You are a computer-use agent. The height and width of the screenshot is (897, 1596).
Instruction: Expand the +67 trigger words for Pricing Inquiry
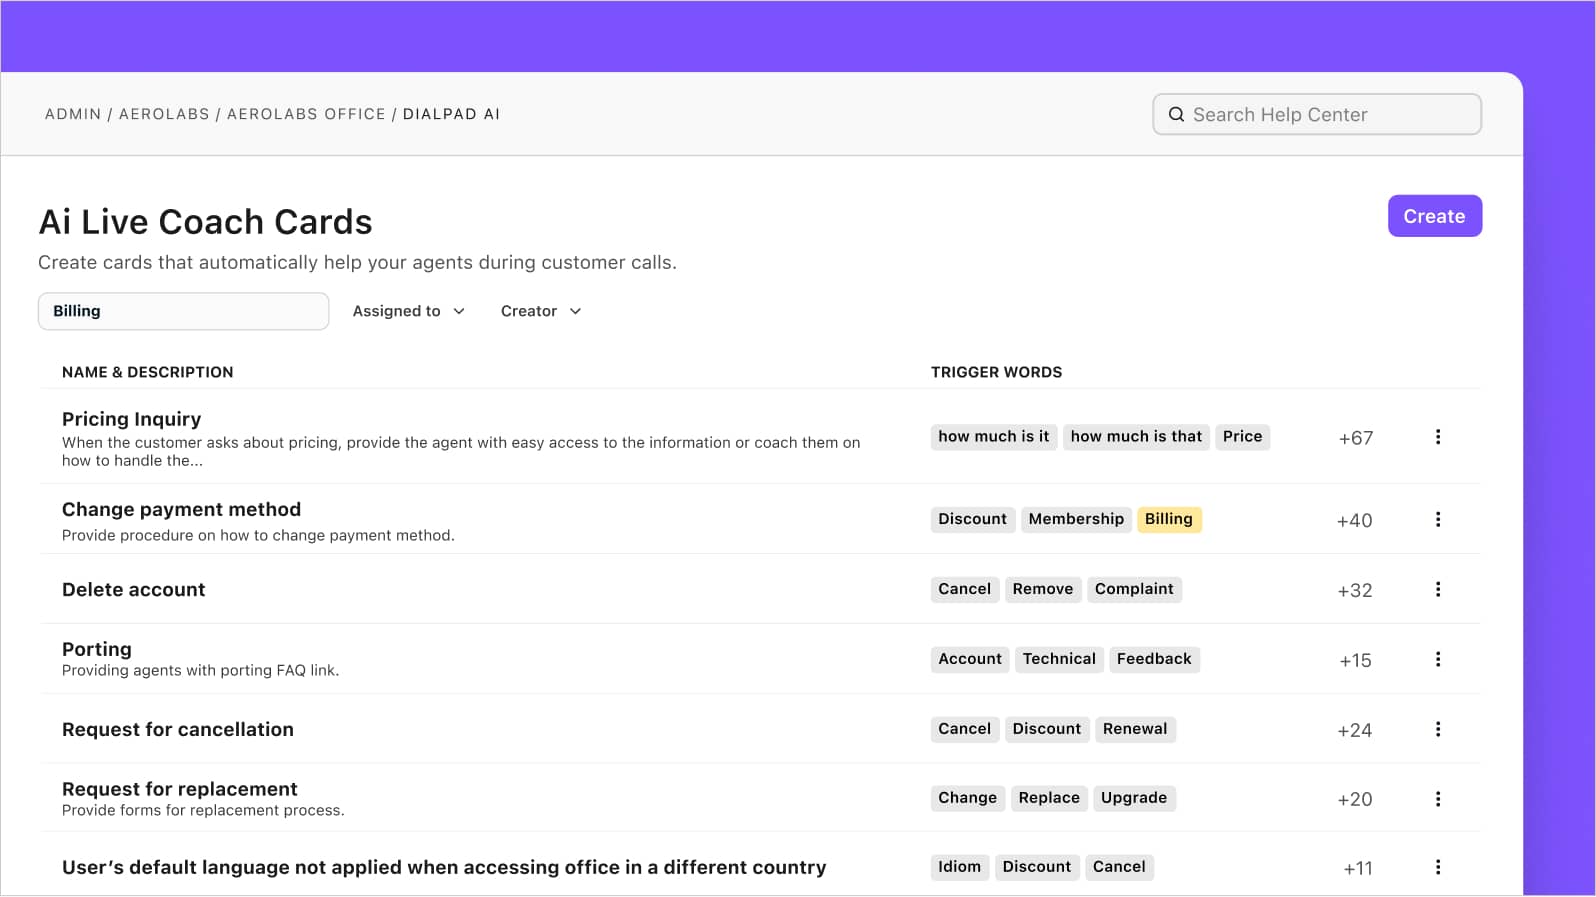point(1355,438)
